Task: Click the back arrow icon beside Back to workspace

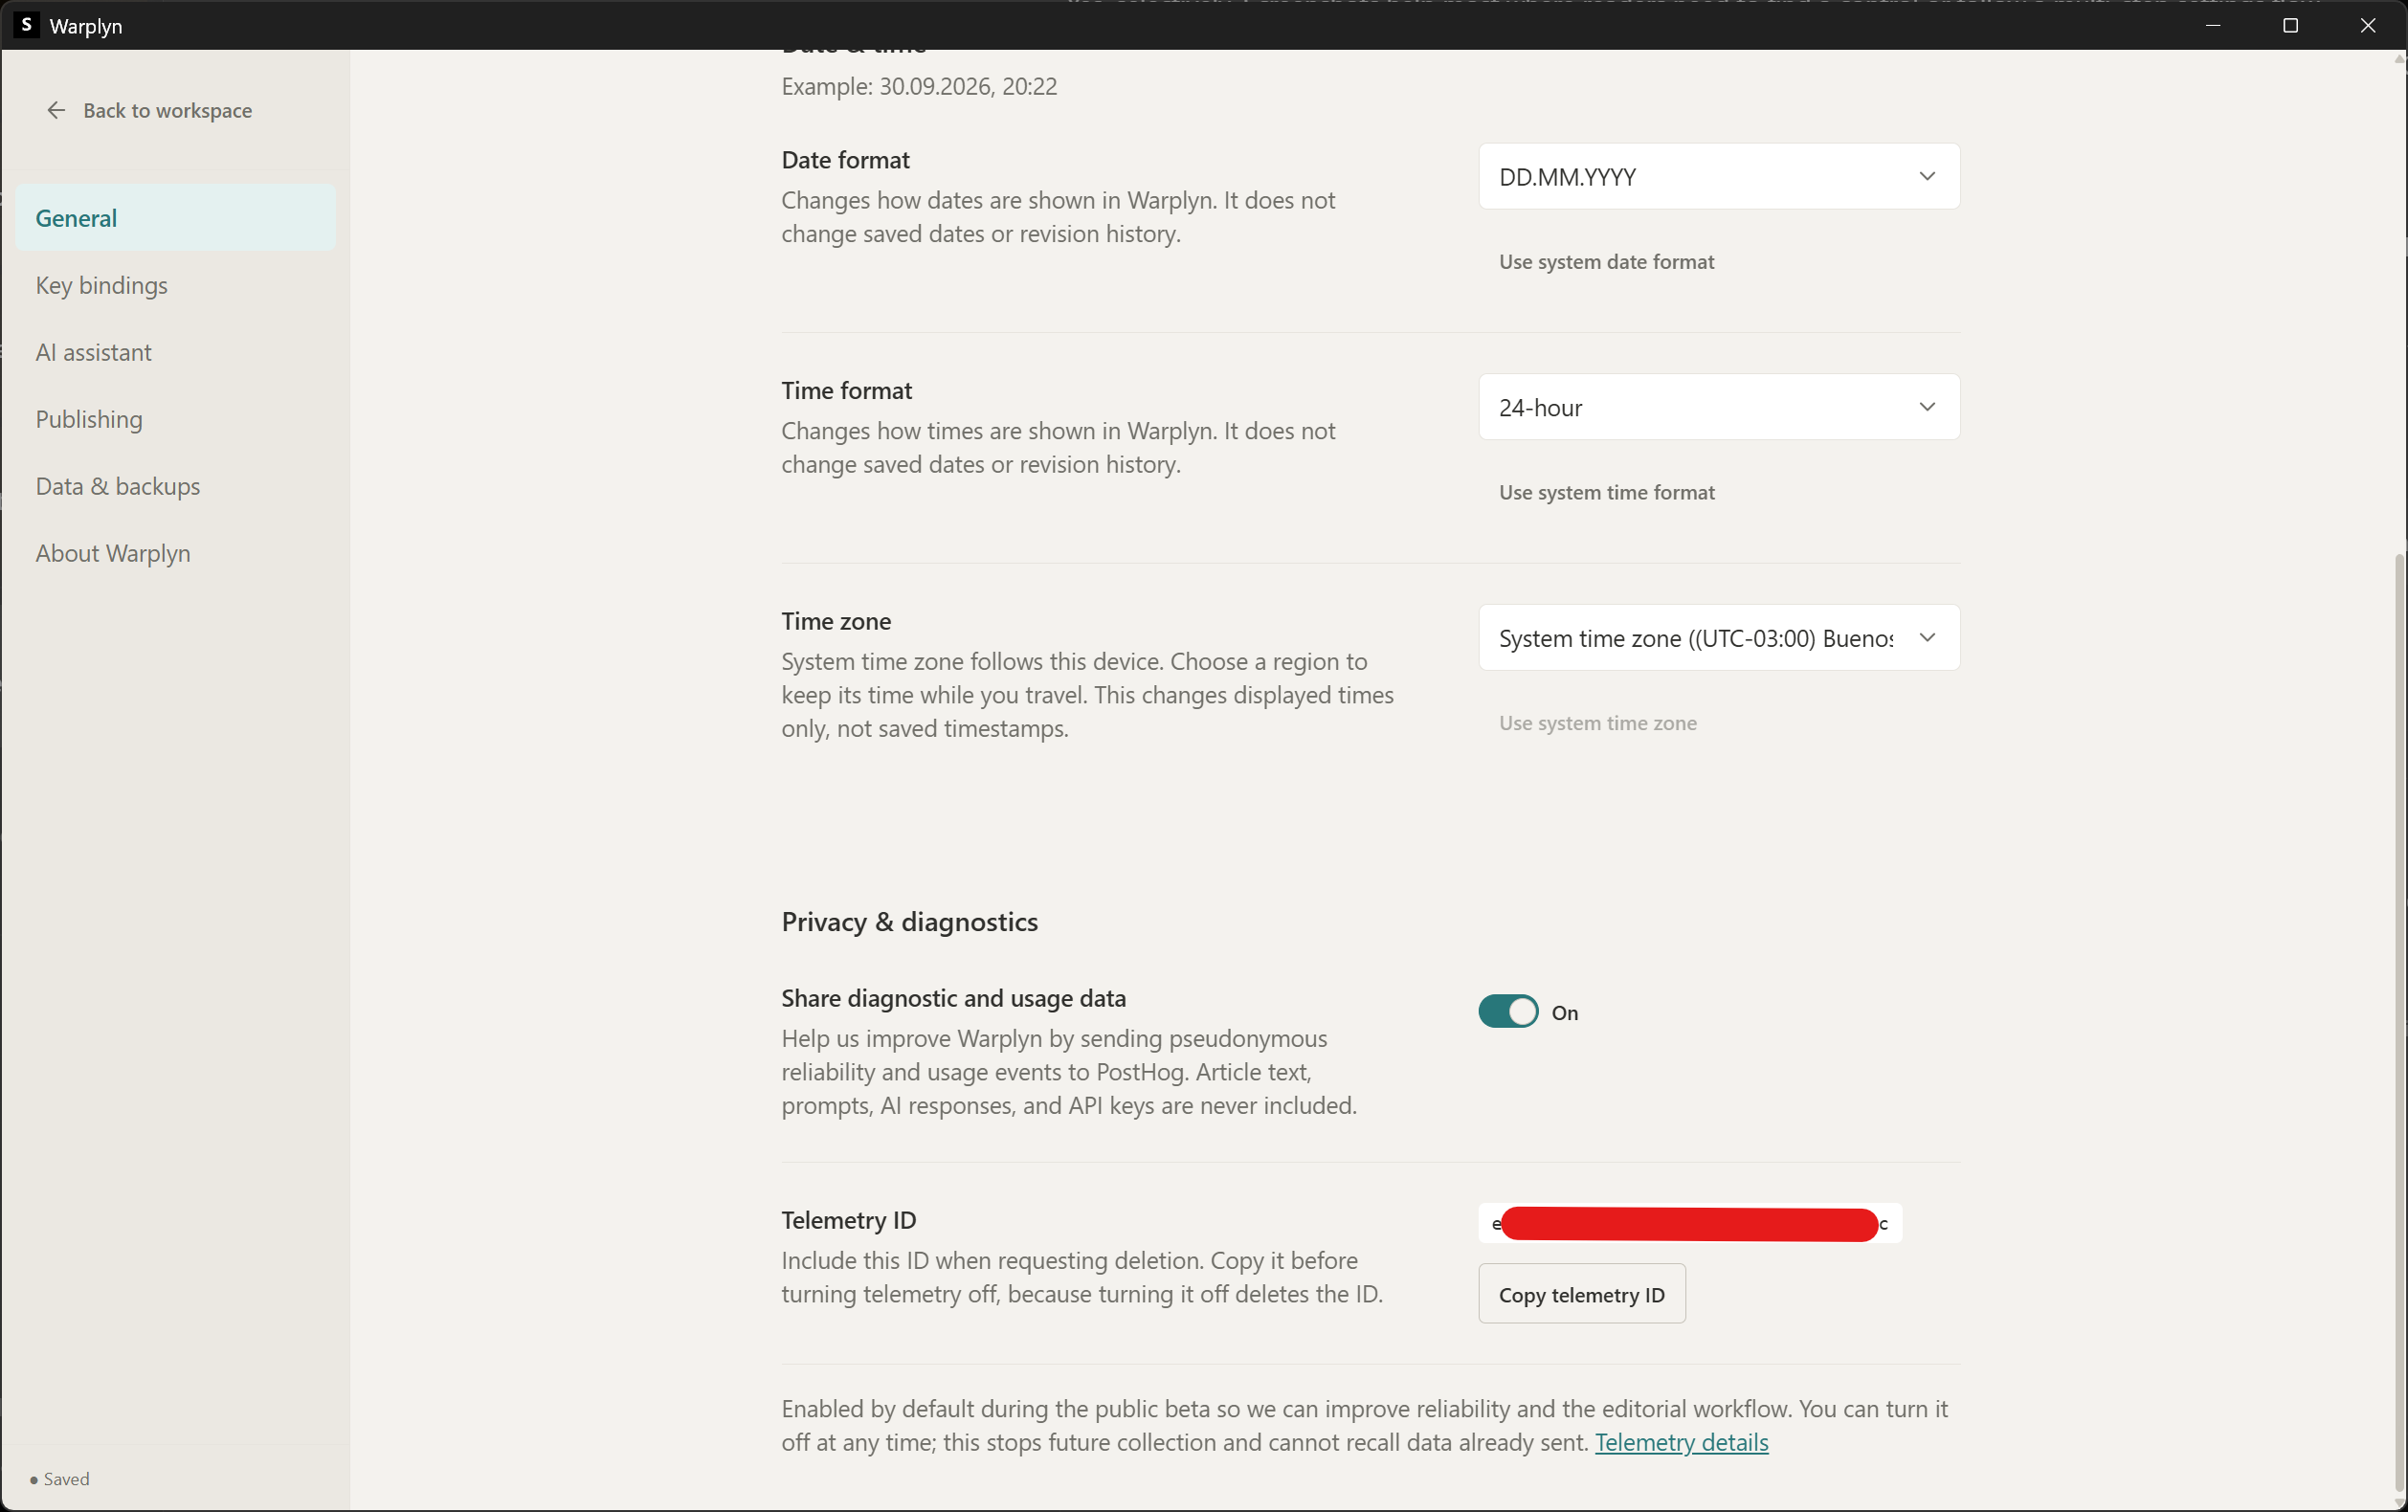Action: [56, 110]
